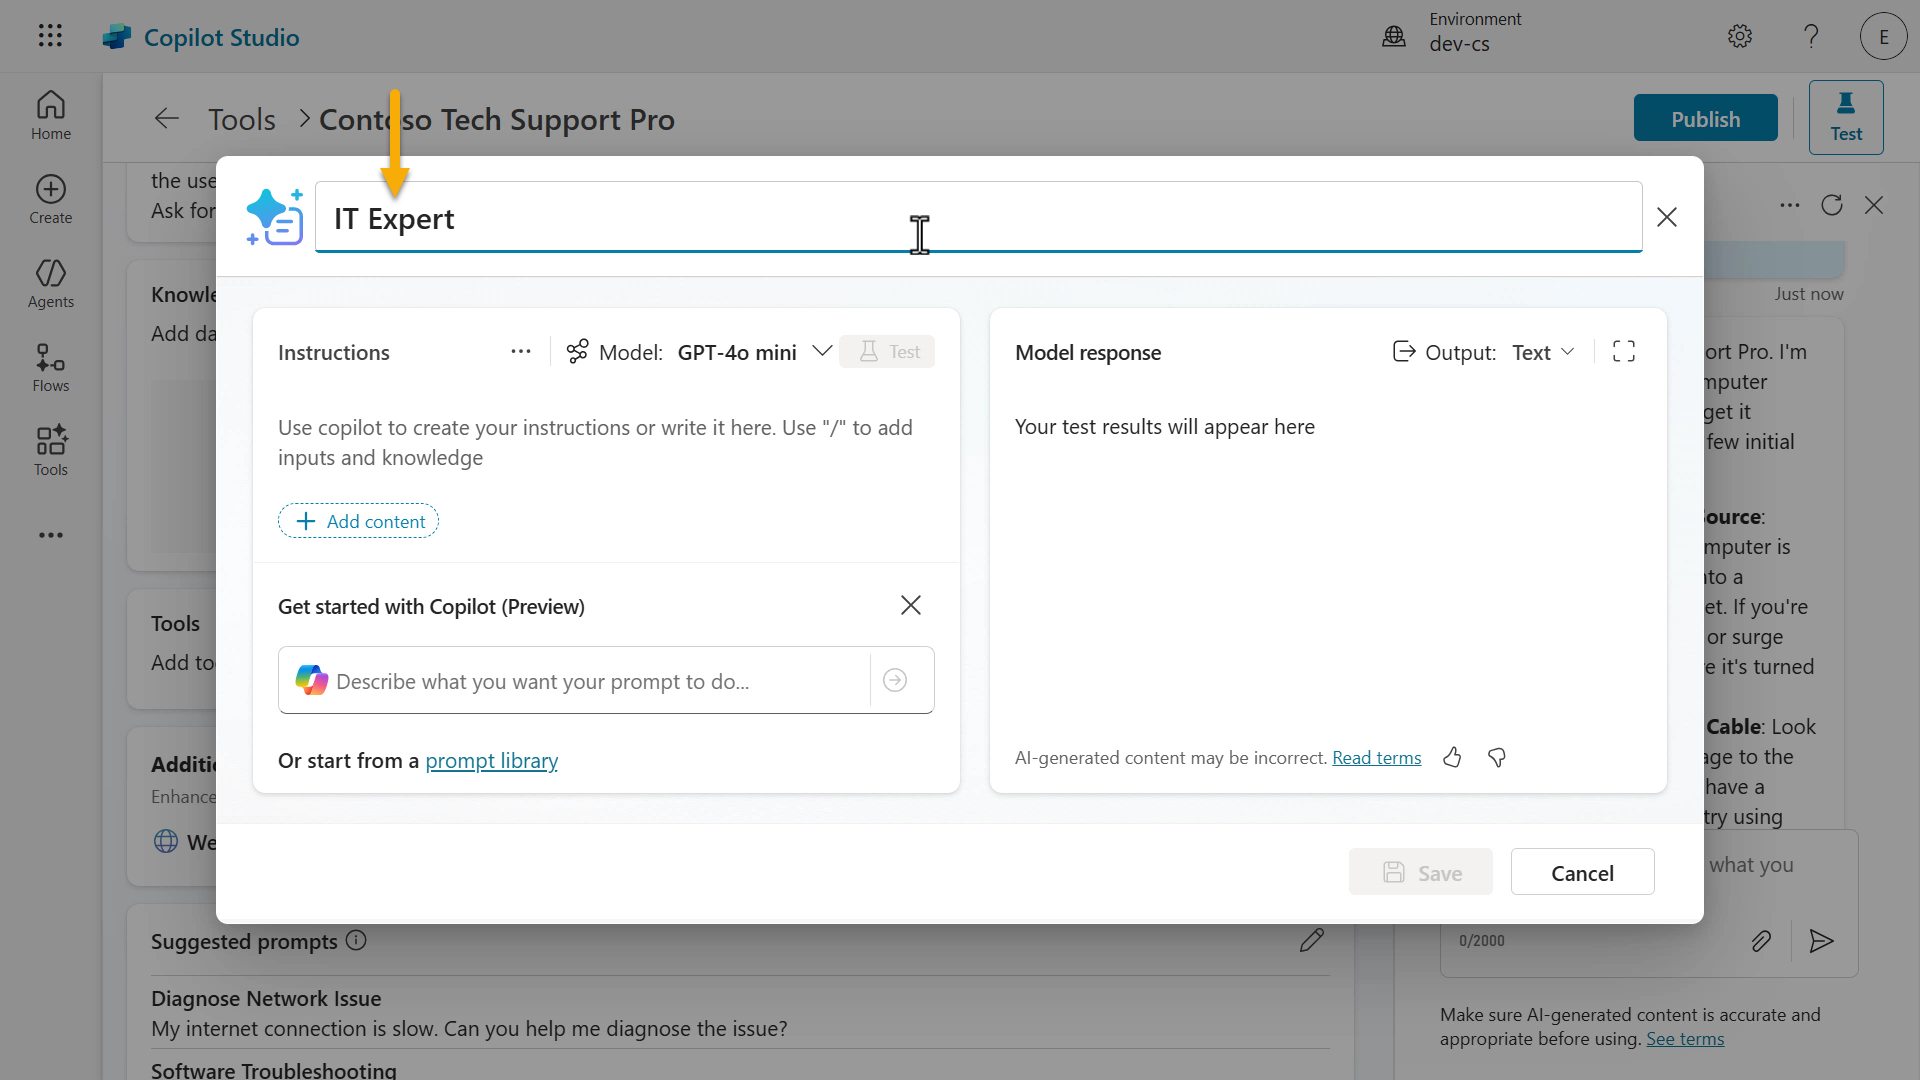1920x1080 pixels.
Task: Open test pane more options ellipsis
Action: [1790, 205]
